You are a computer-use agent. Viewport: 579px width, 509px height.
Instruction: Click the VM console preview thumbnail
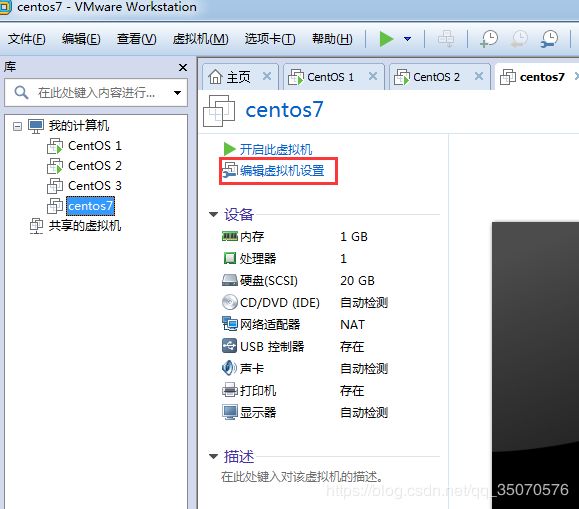(x=535, y=365)
